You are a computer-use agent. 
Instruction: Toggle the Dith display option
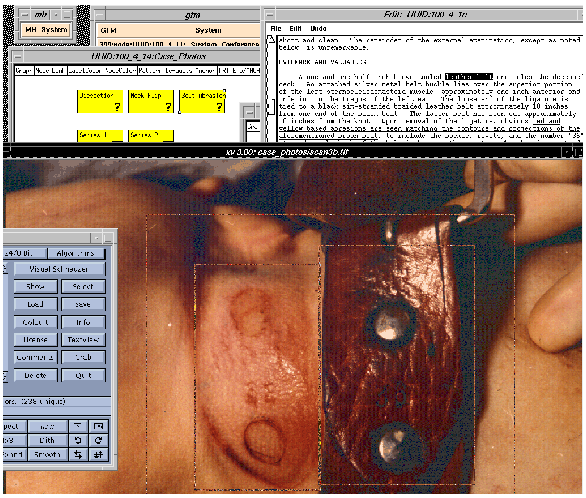(47, 440)
